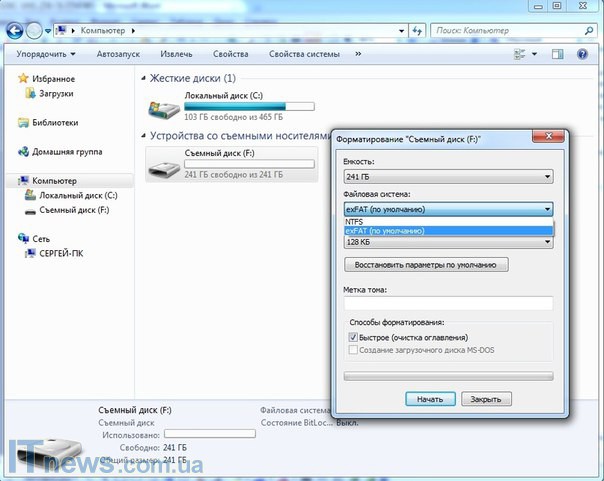
Task: Click Извлечь in the Explorer toolbar
Action: coord(176,54)
